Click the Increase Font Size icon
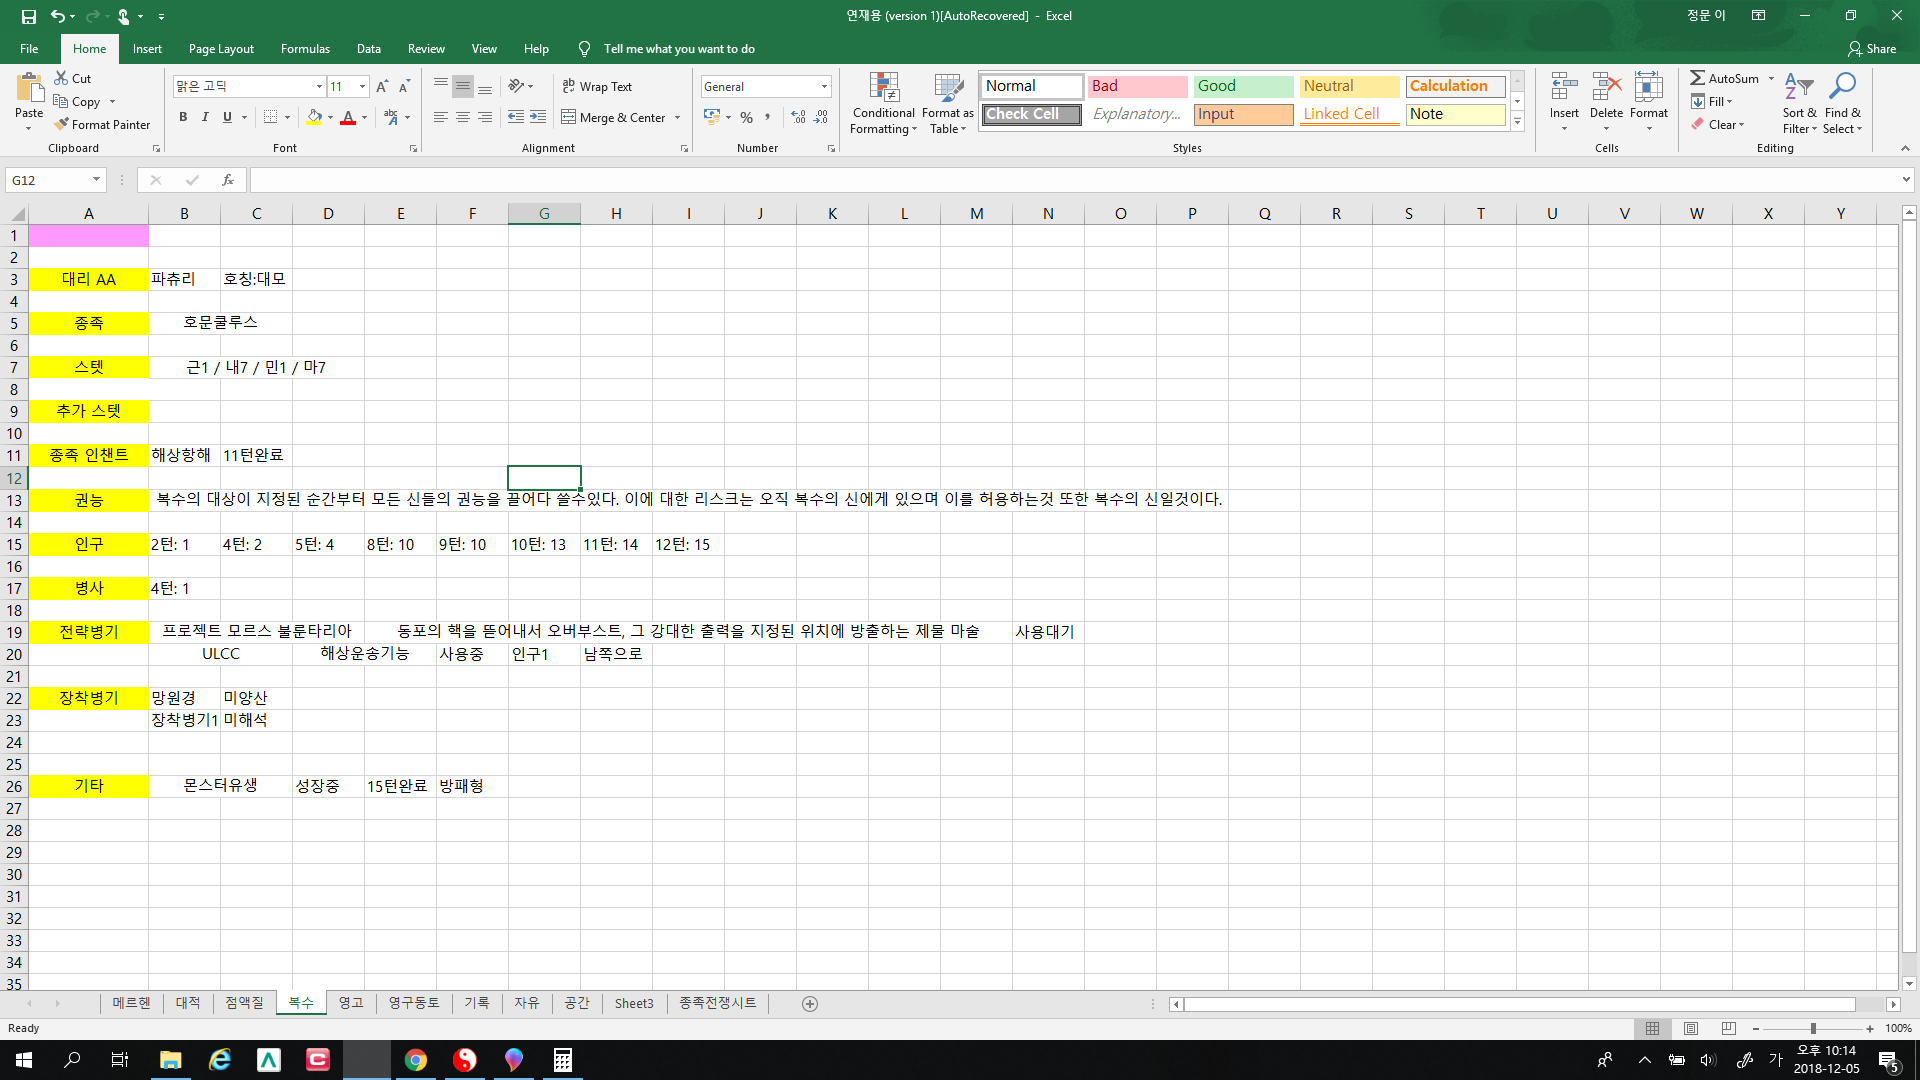Image resolution: width=1920 pixels, height=1080 pixels. tap(382, 87)
